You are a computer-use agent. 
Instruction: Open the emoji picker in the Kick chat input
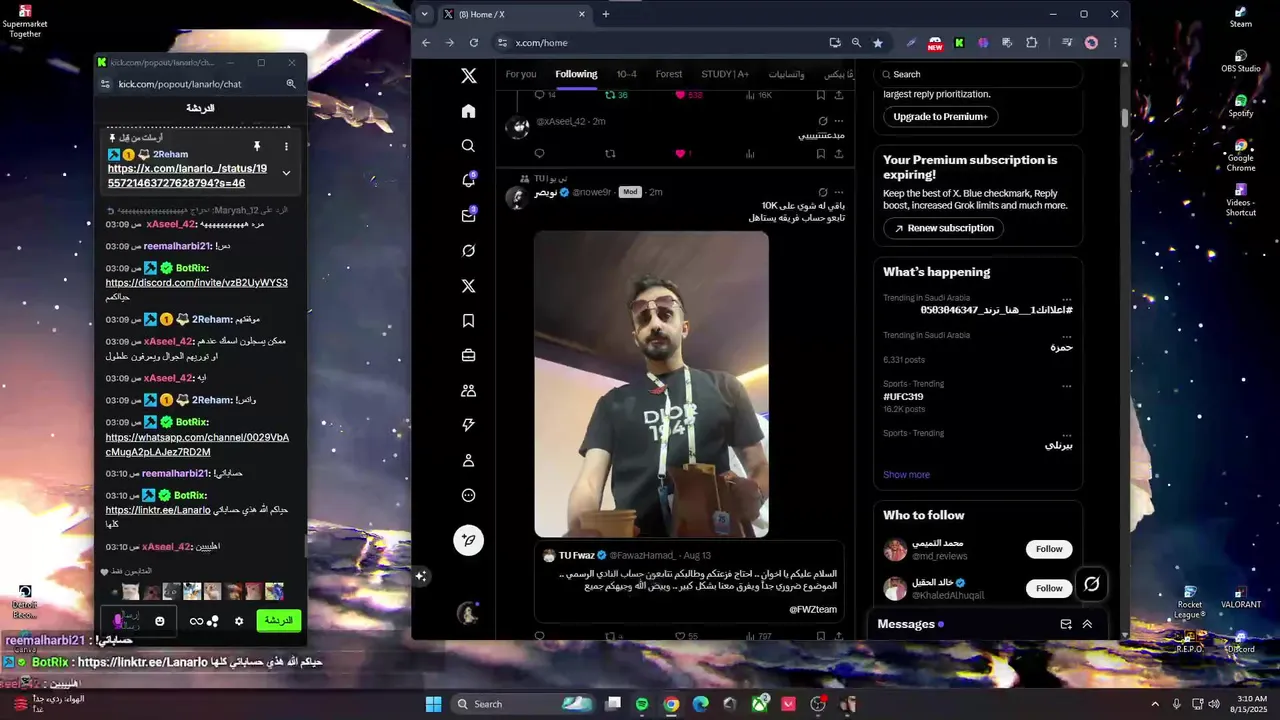pyautogui.click(x=160, y=621)
